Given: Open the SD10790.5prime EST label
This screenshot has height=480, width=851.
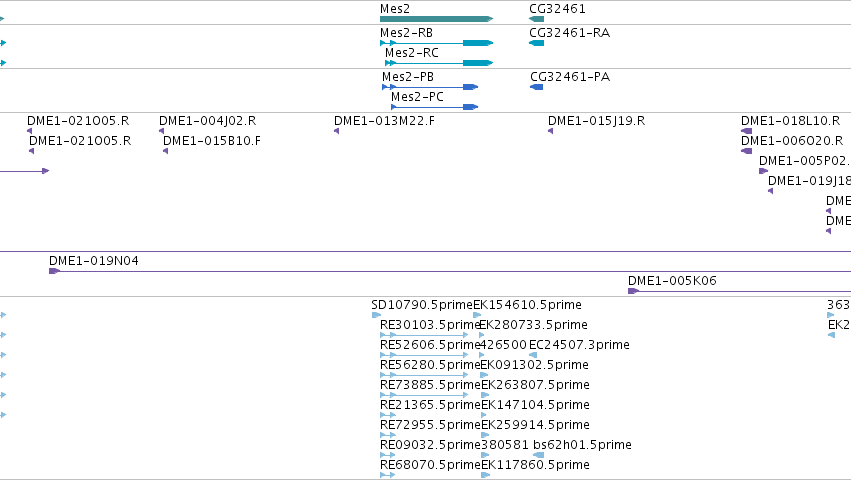Looking at the screenshot, I should 422,305.
